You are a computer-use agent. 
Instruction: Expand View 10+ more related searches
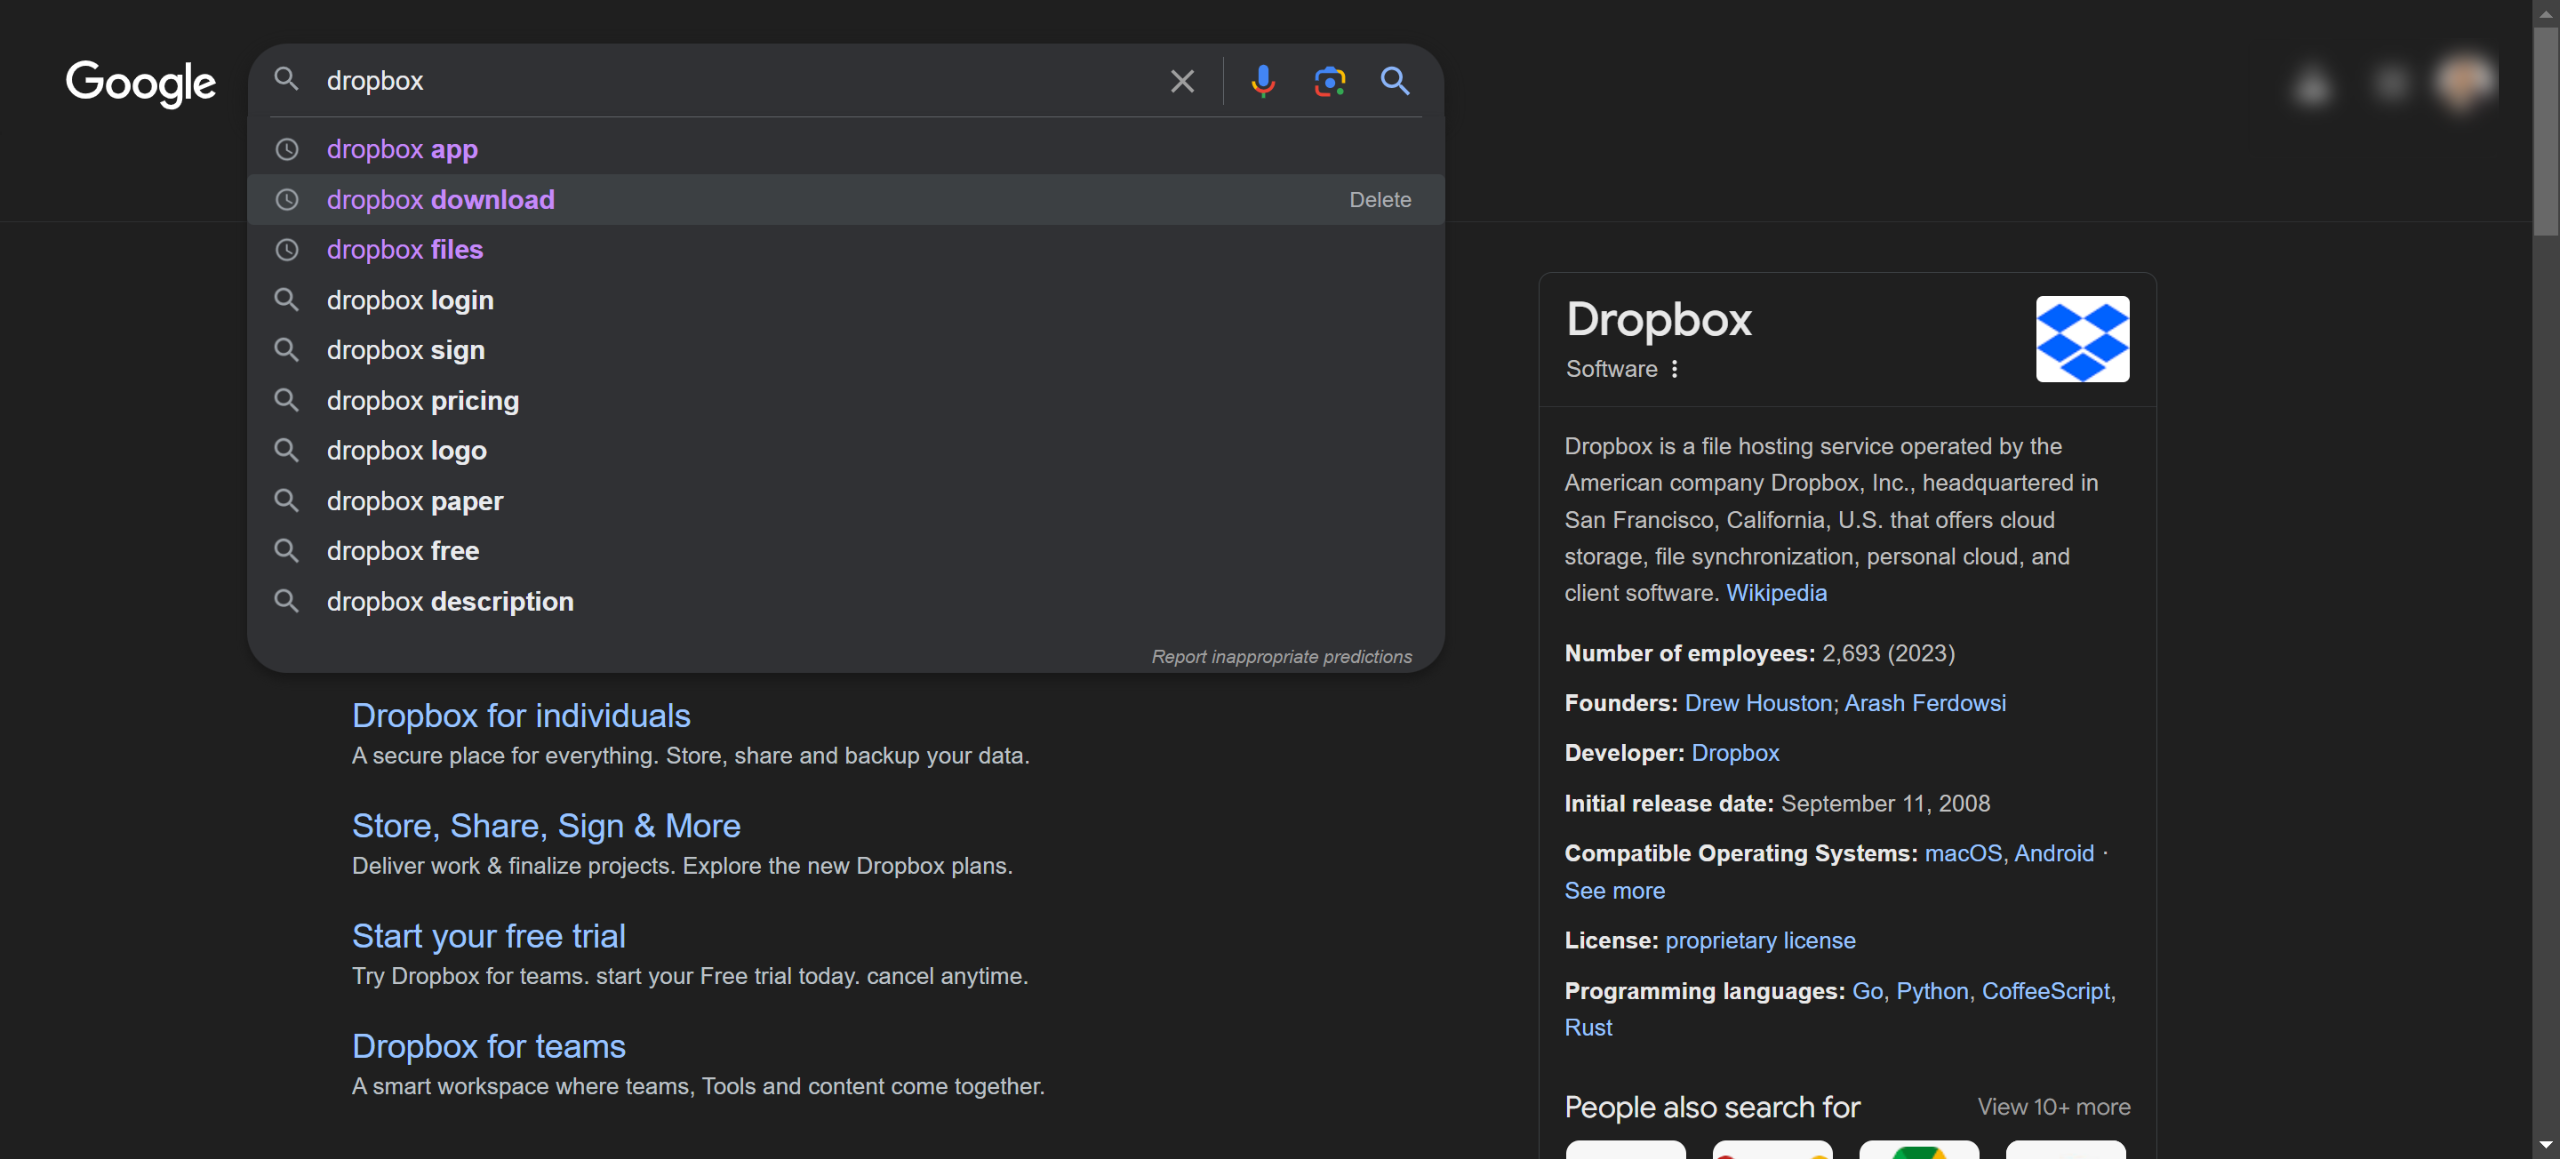[2053, 1107]
